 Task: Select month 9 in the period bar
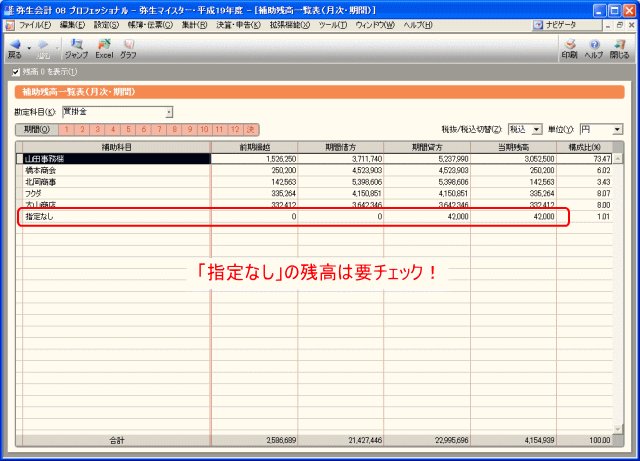[x=190, y=130]
